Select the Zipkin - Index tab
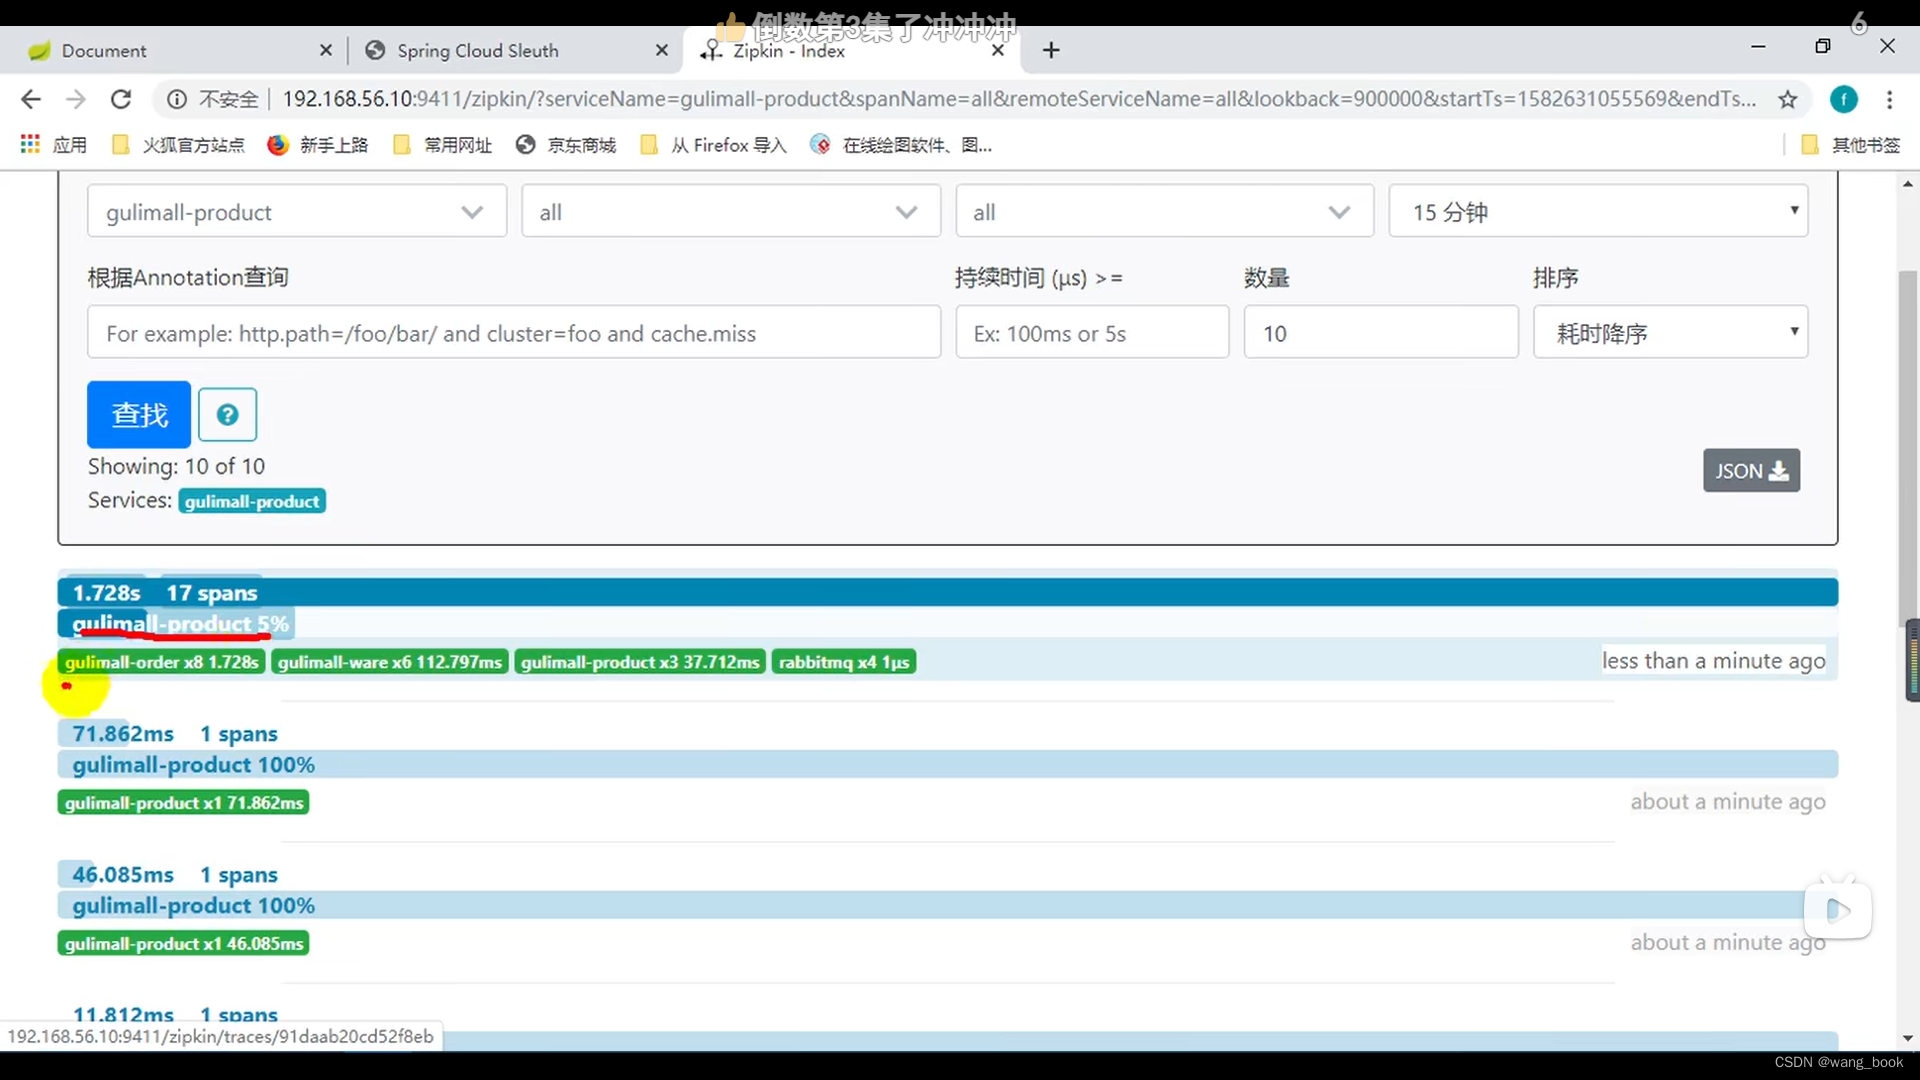The image size is (1920, 1080). (851, 50)
